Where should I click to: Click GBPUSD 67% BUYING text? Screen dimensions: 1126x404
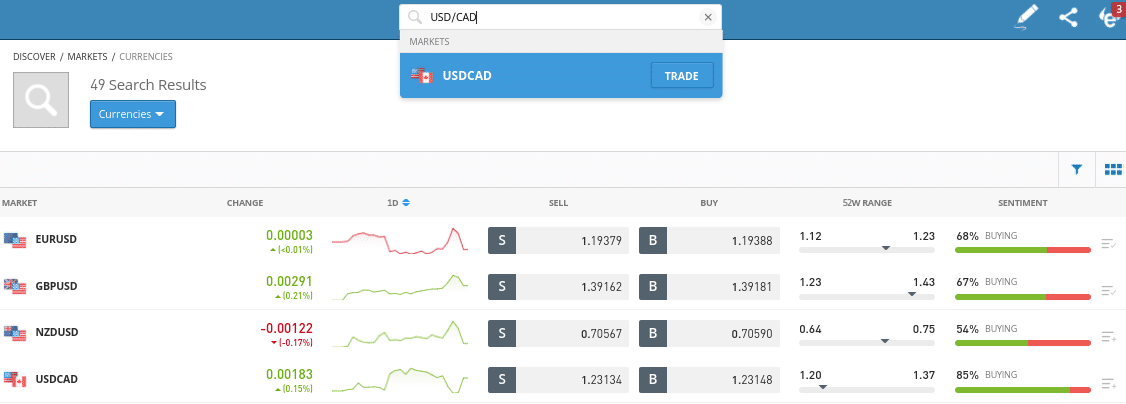986,282
